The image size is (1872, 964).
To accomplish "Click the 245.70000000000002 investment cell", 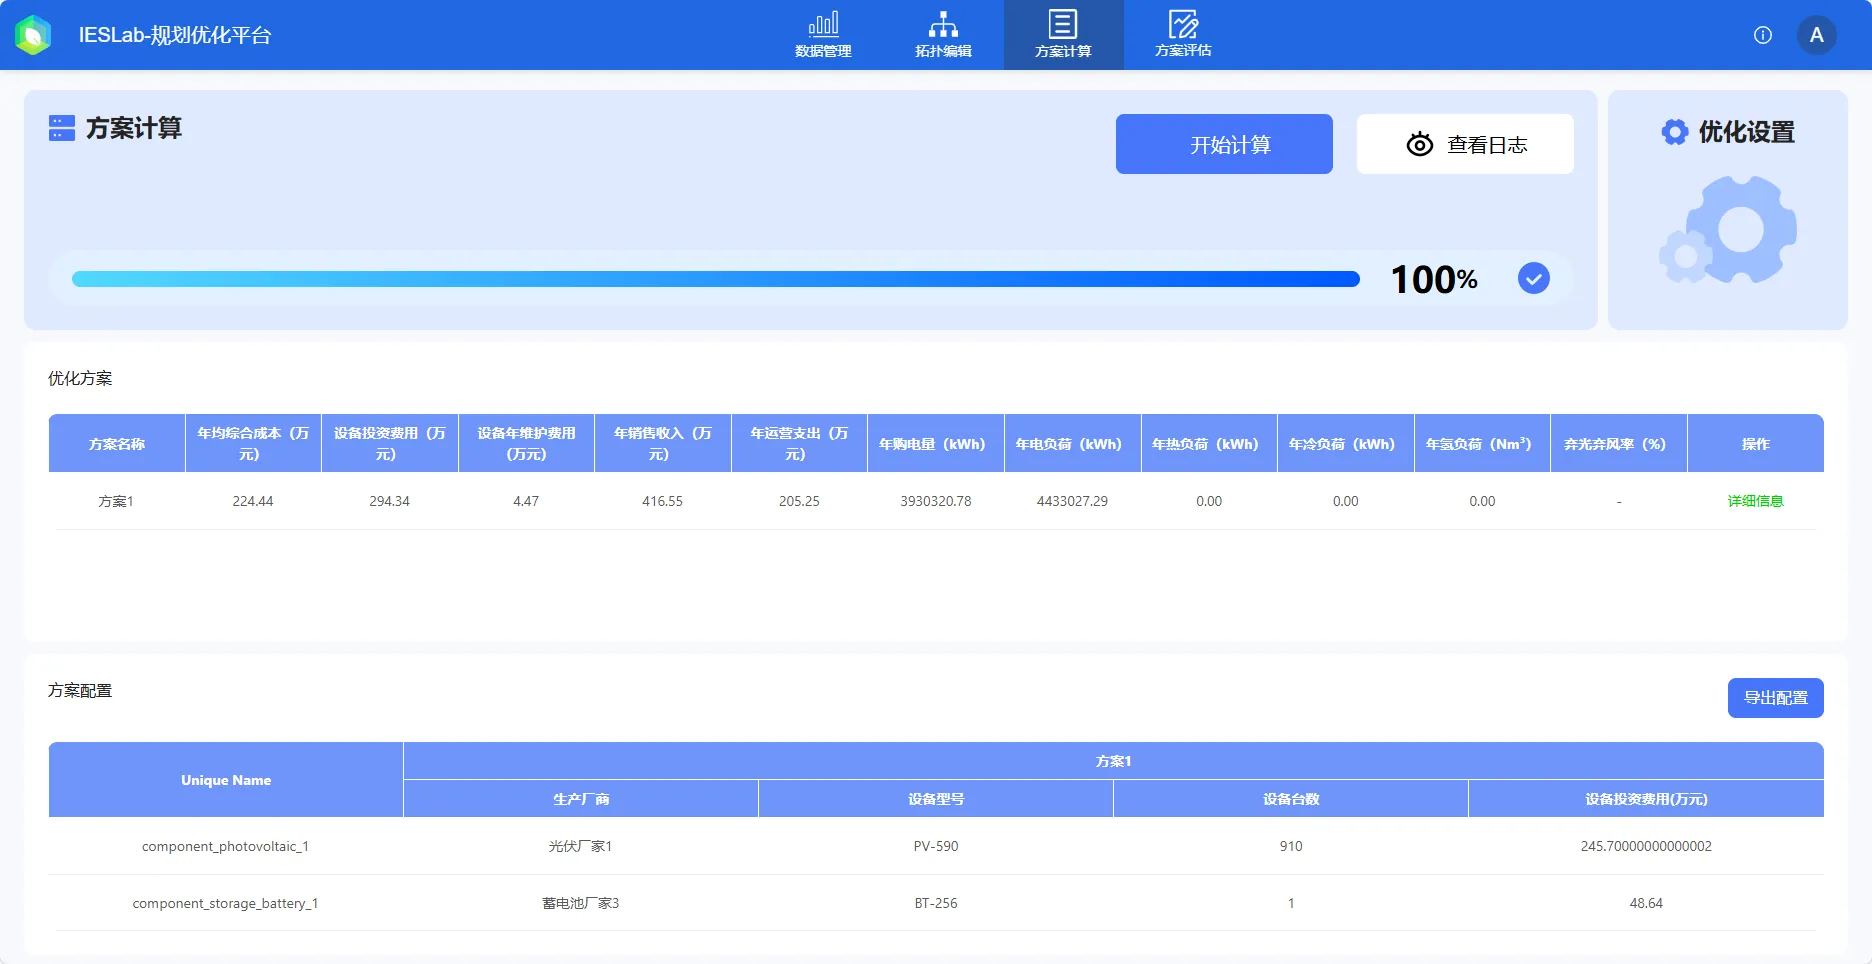I will (x=1646, y=846).
